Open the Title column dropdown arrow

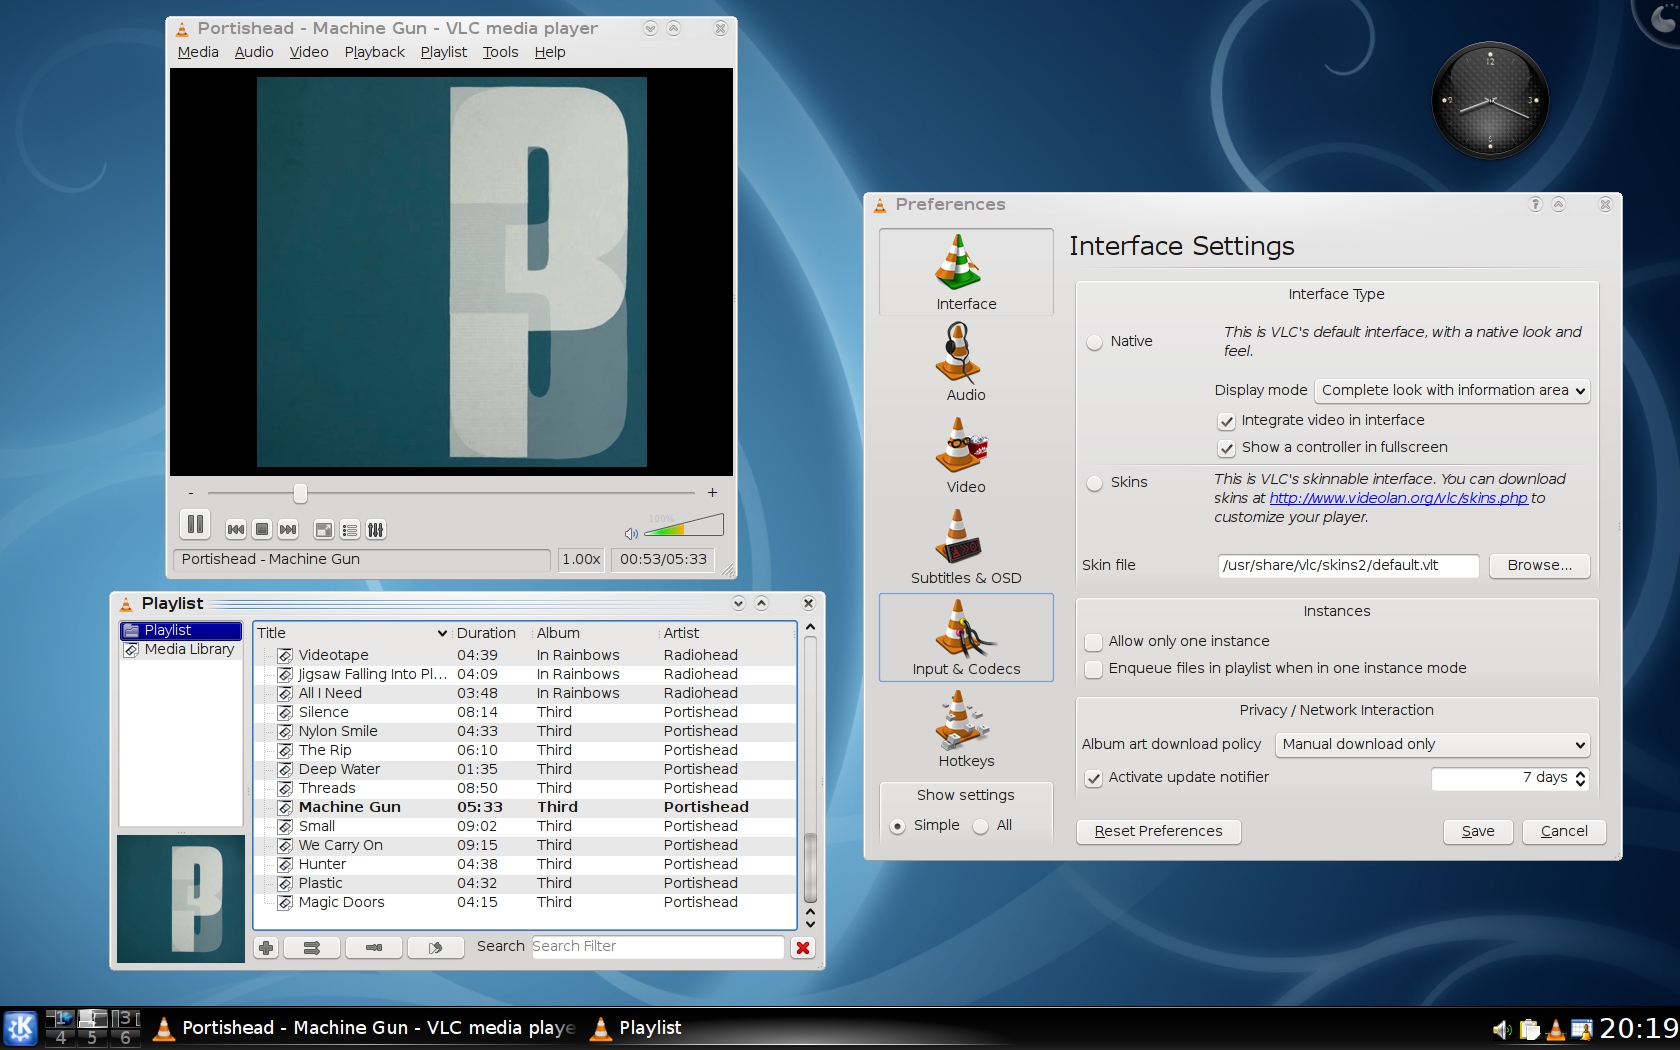pyautogui.click(x=442, y=633)
